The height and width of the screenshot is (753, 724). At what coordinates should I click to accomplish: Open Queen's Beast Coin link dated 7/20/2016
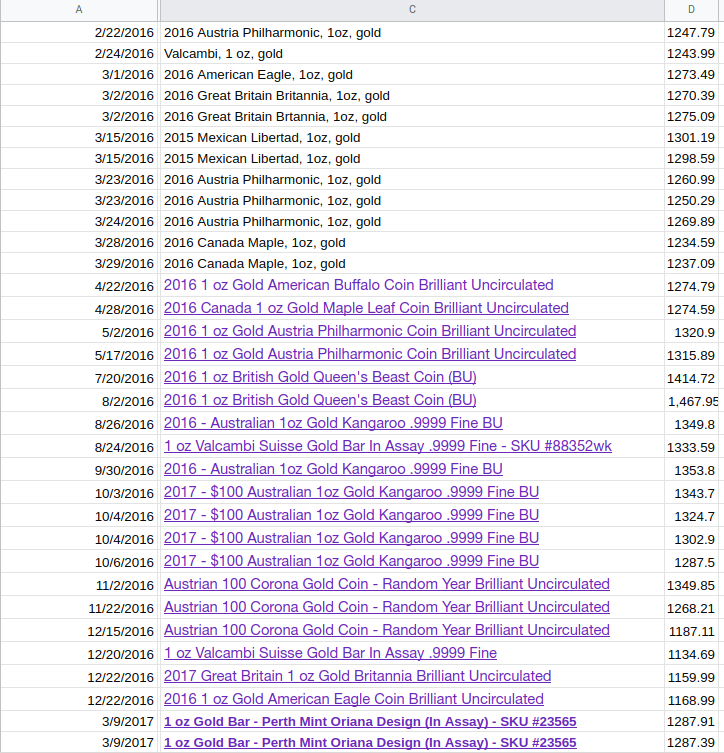(319, 378)
